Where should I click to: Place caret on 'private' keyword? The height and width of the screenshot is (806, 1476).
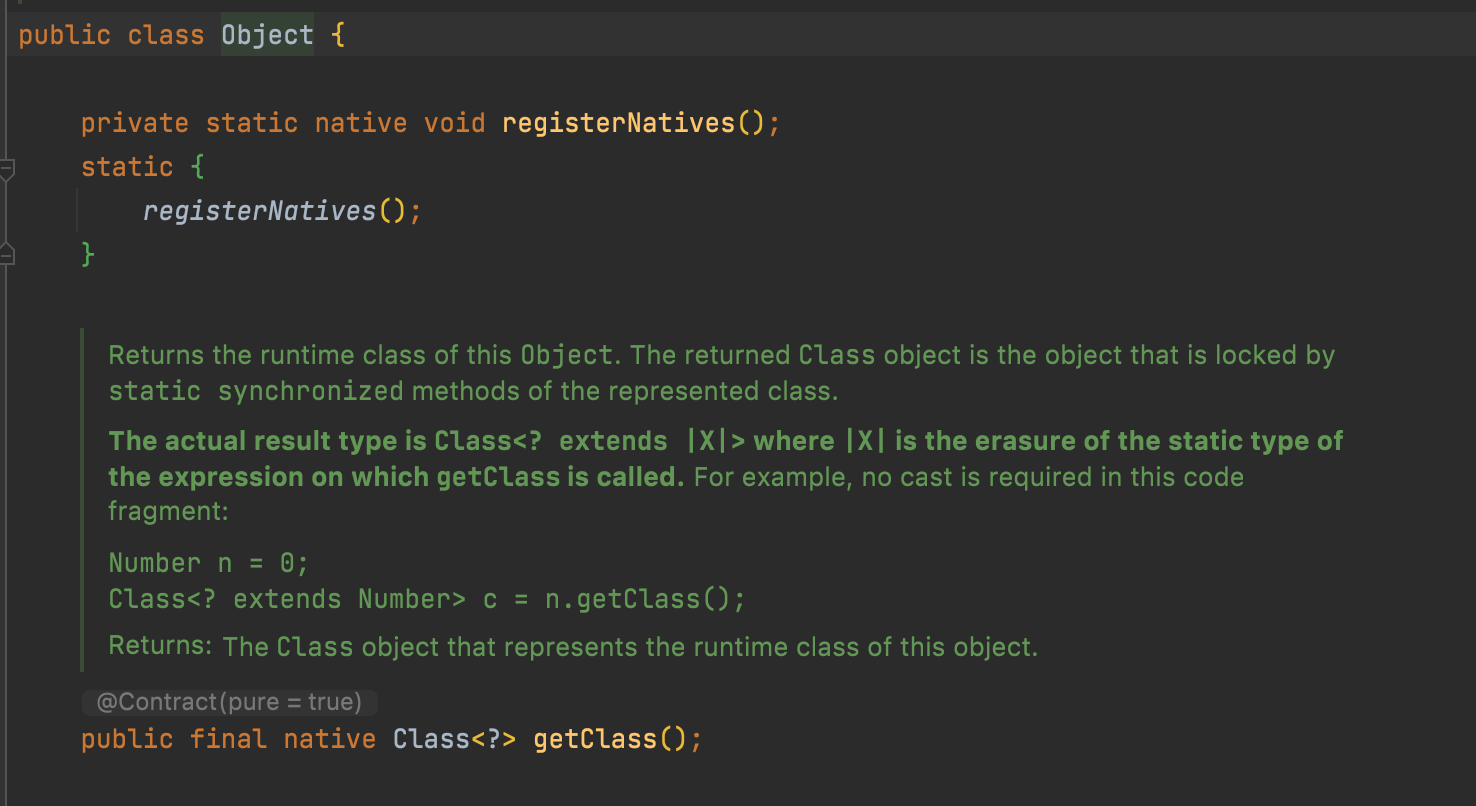(x=135, y=123)
